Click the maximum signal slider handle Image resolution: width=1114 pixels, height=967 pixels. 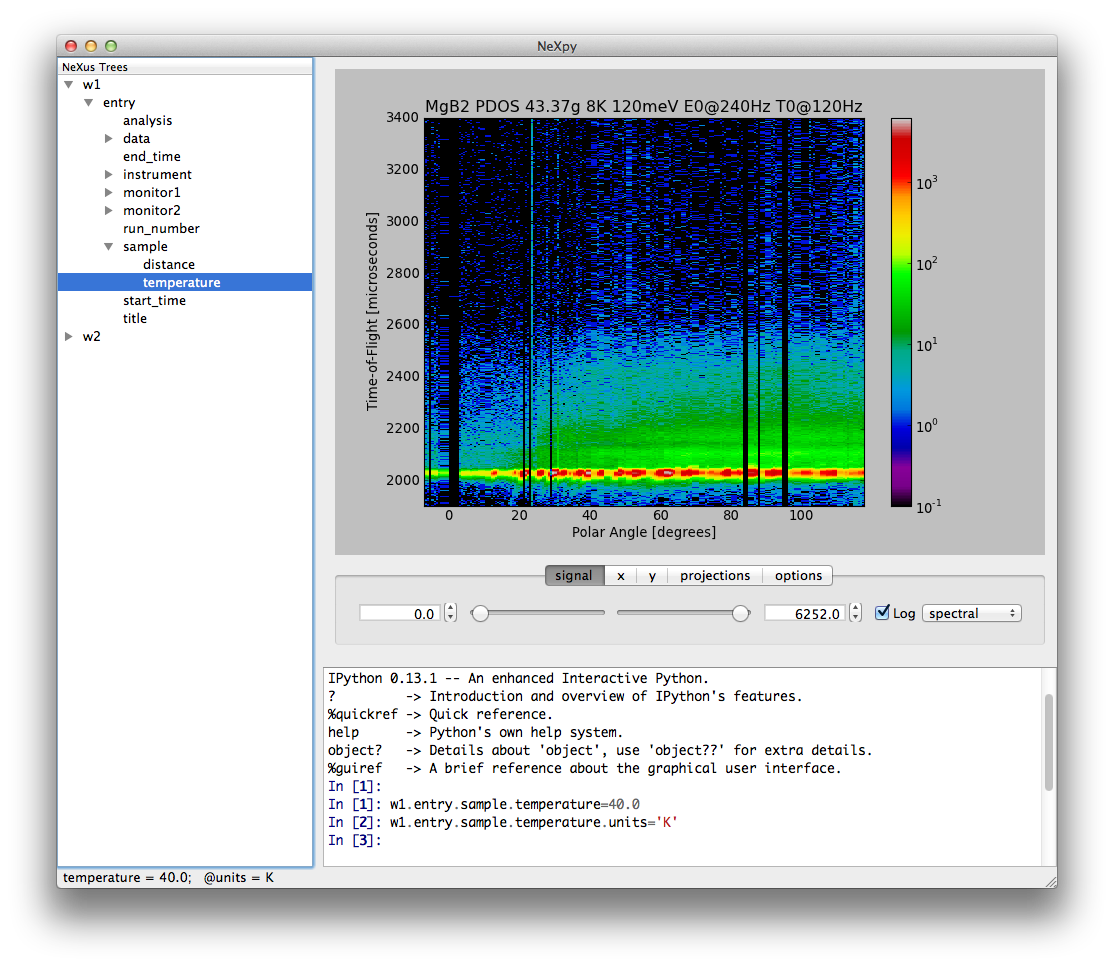740,613
